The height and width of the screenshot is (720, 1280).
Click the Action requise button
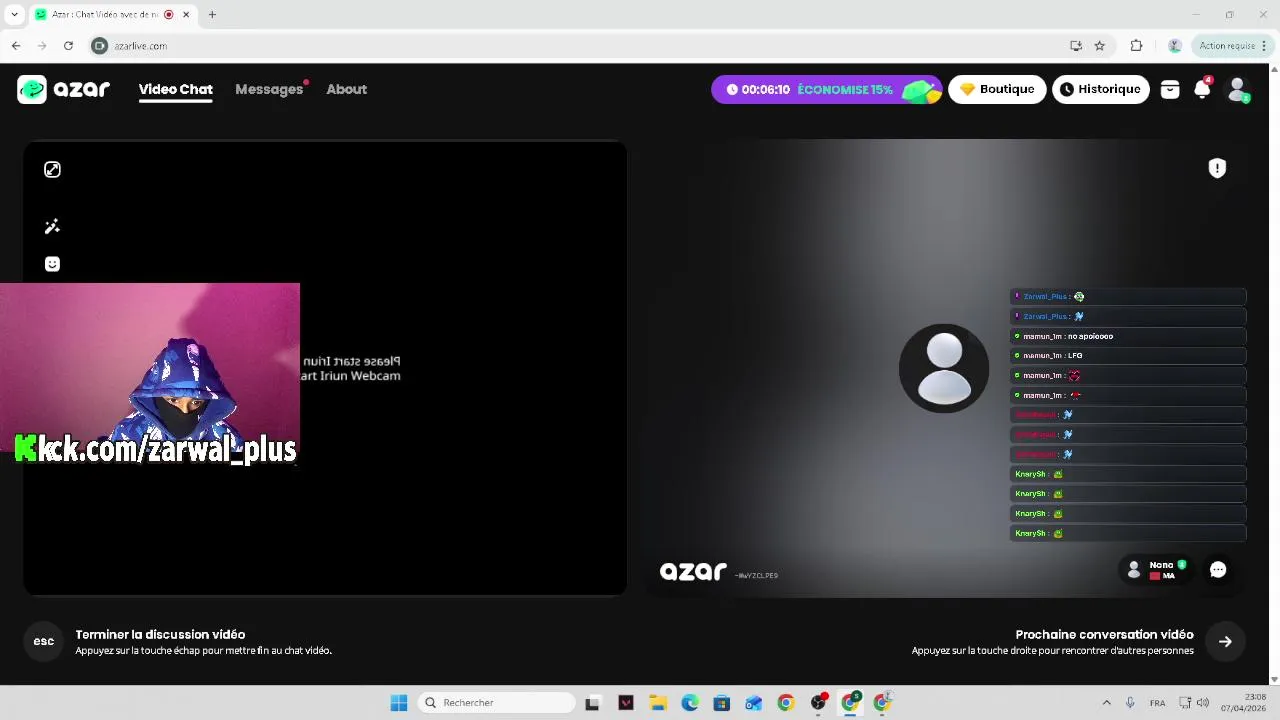click(x=1232, y=46)
